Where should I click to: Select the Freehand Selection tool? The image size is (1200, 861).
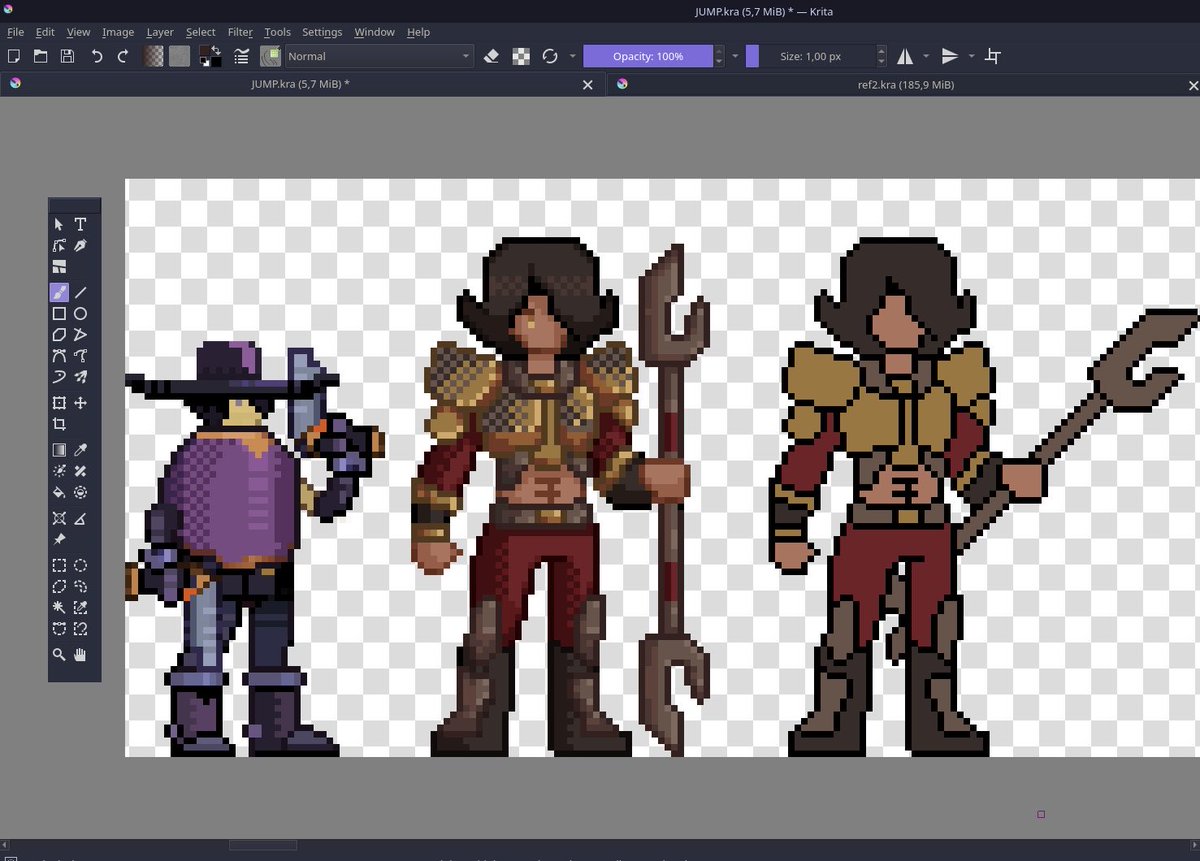[80, 586]
